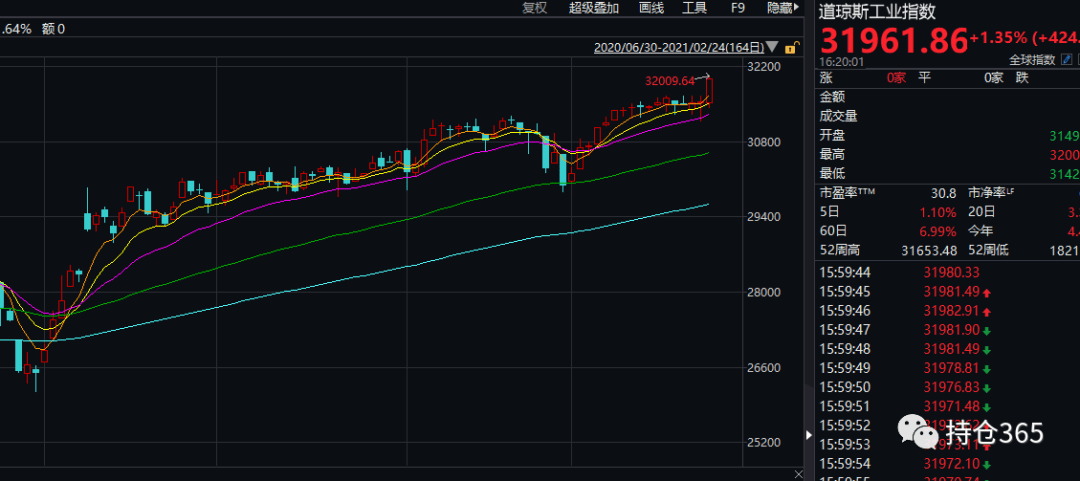Click the 2020/06/30-2021/02/24 date range link
Image resolution: width=1080 pixels, height=481 pixels.
point(678,47)
